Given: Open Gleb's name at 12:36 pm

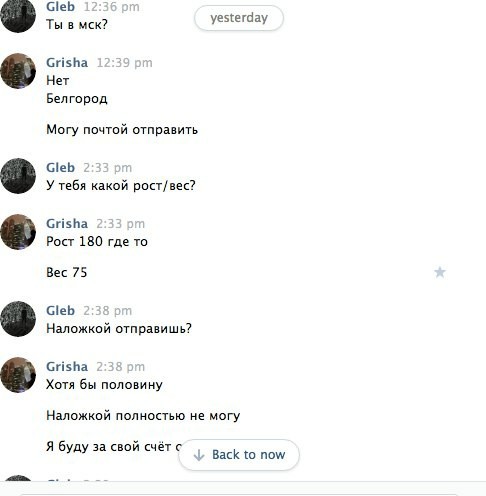Looking at the screenshot, I should pos(60,7).
